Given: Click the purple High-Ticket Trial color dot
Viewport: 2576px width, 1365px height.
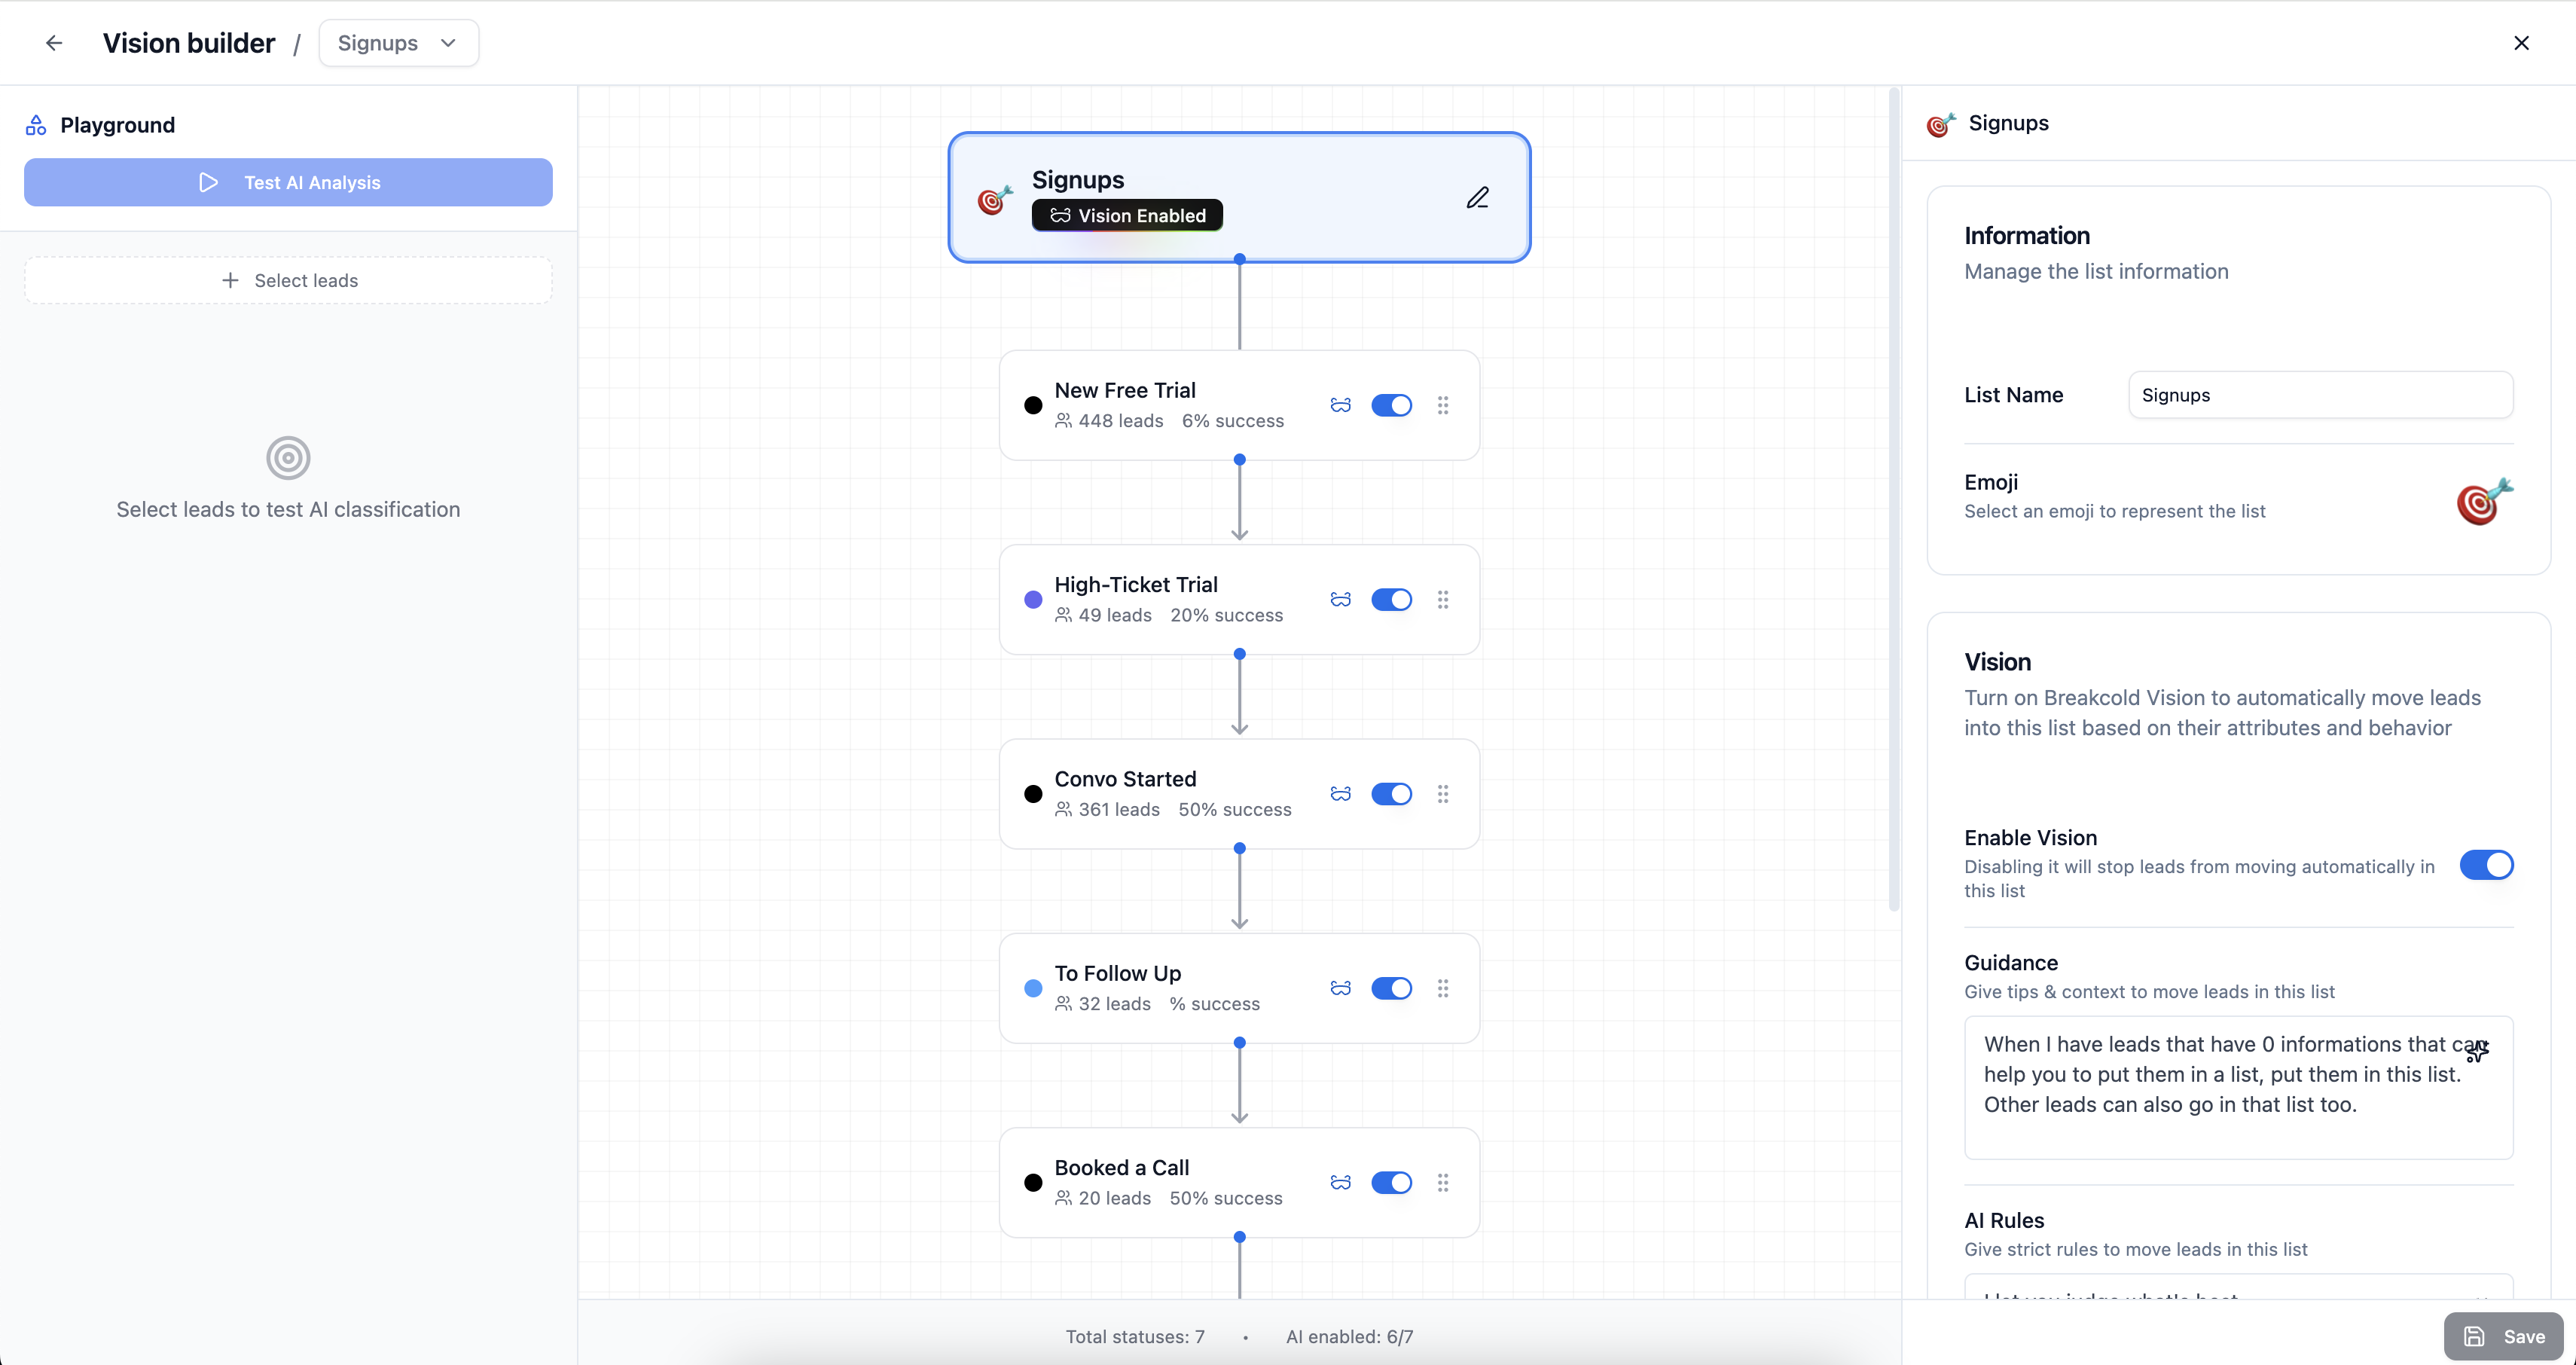Looking at the screenshot, I should 1033,600.
